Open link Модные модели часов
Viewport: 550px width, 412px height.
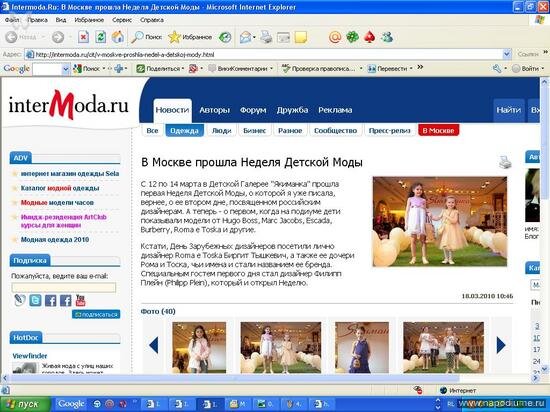tap(57, 202)
